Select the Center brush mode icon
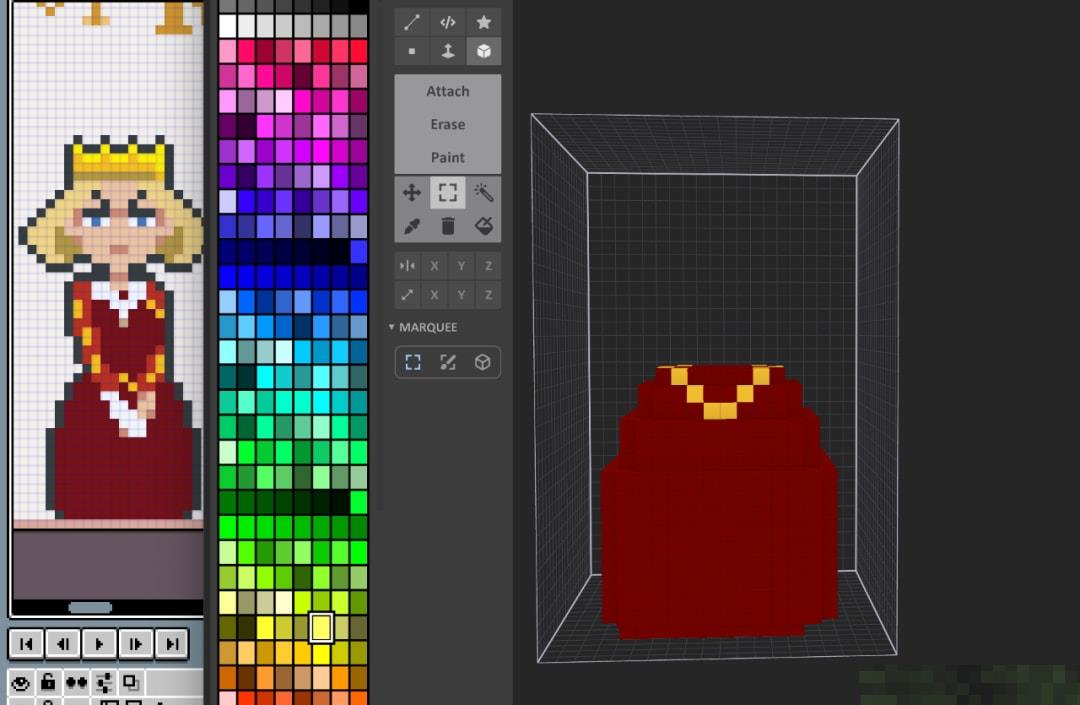Image resolution: width=1080 pixels, height=705 pixels. (x=448, y=22)
